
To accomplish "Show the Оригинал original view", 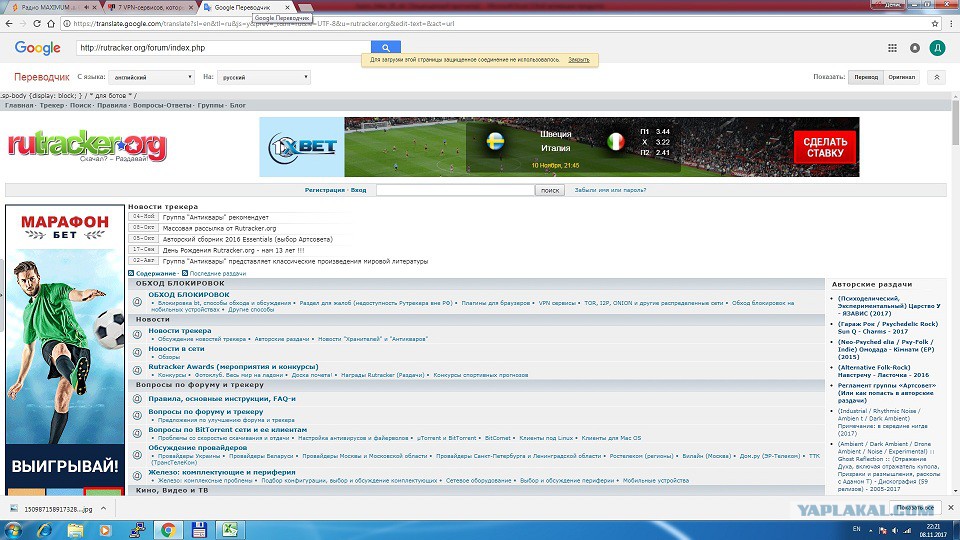I will tap(901, 77).
